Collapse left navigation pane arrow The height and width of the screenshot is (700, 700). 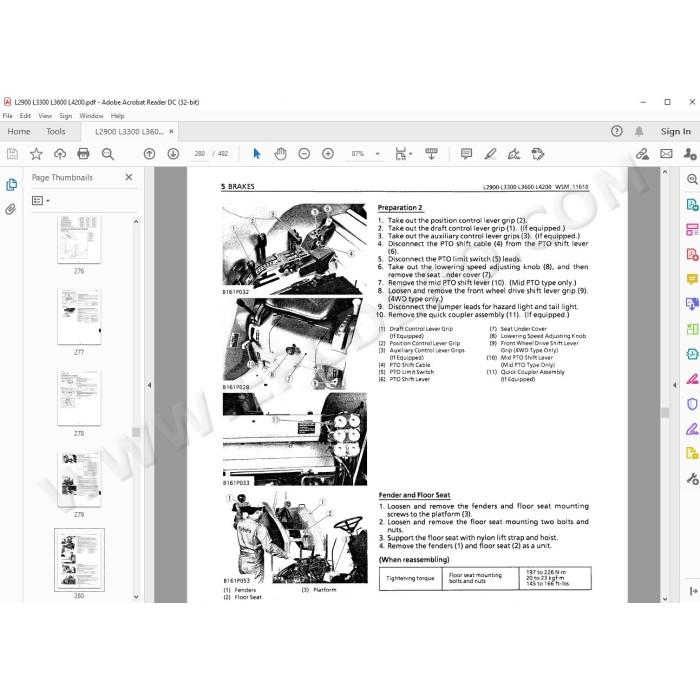pyautogui.click(x=149, y=385)
